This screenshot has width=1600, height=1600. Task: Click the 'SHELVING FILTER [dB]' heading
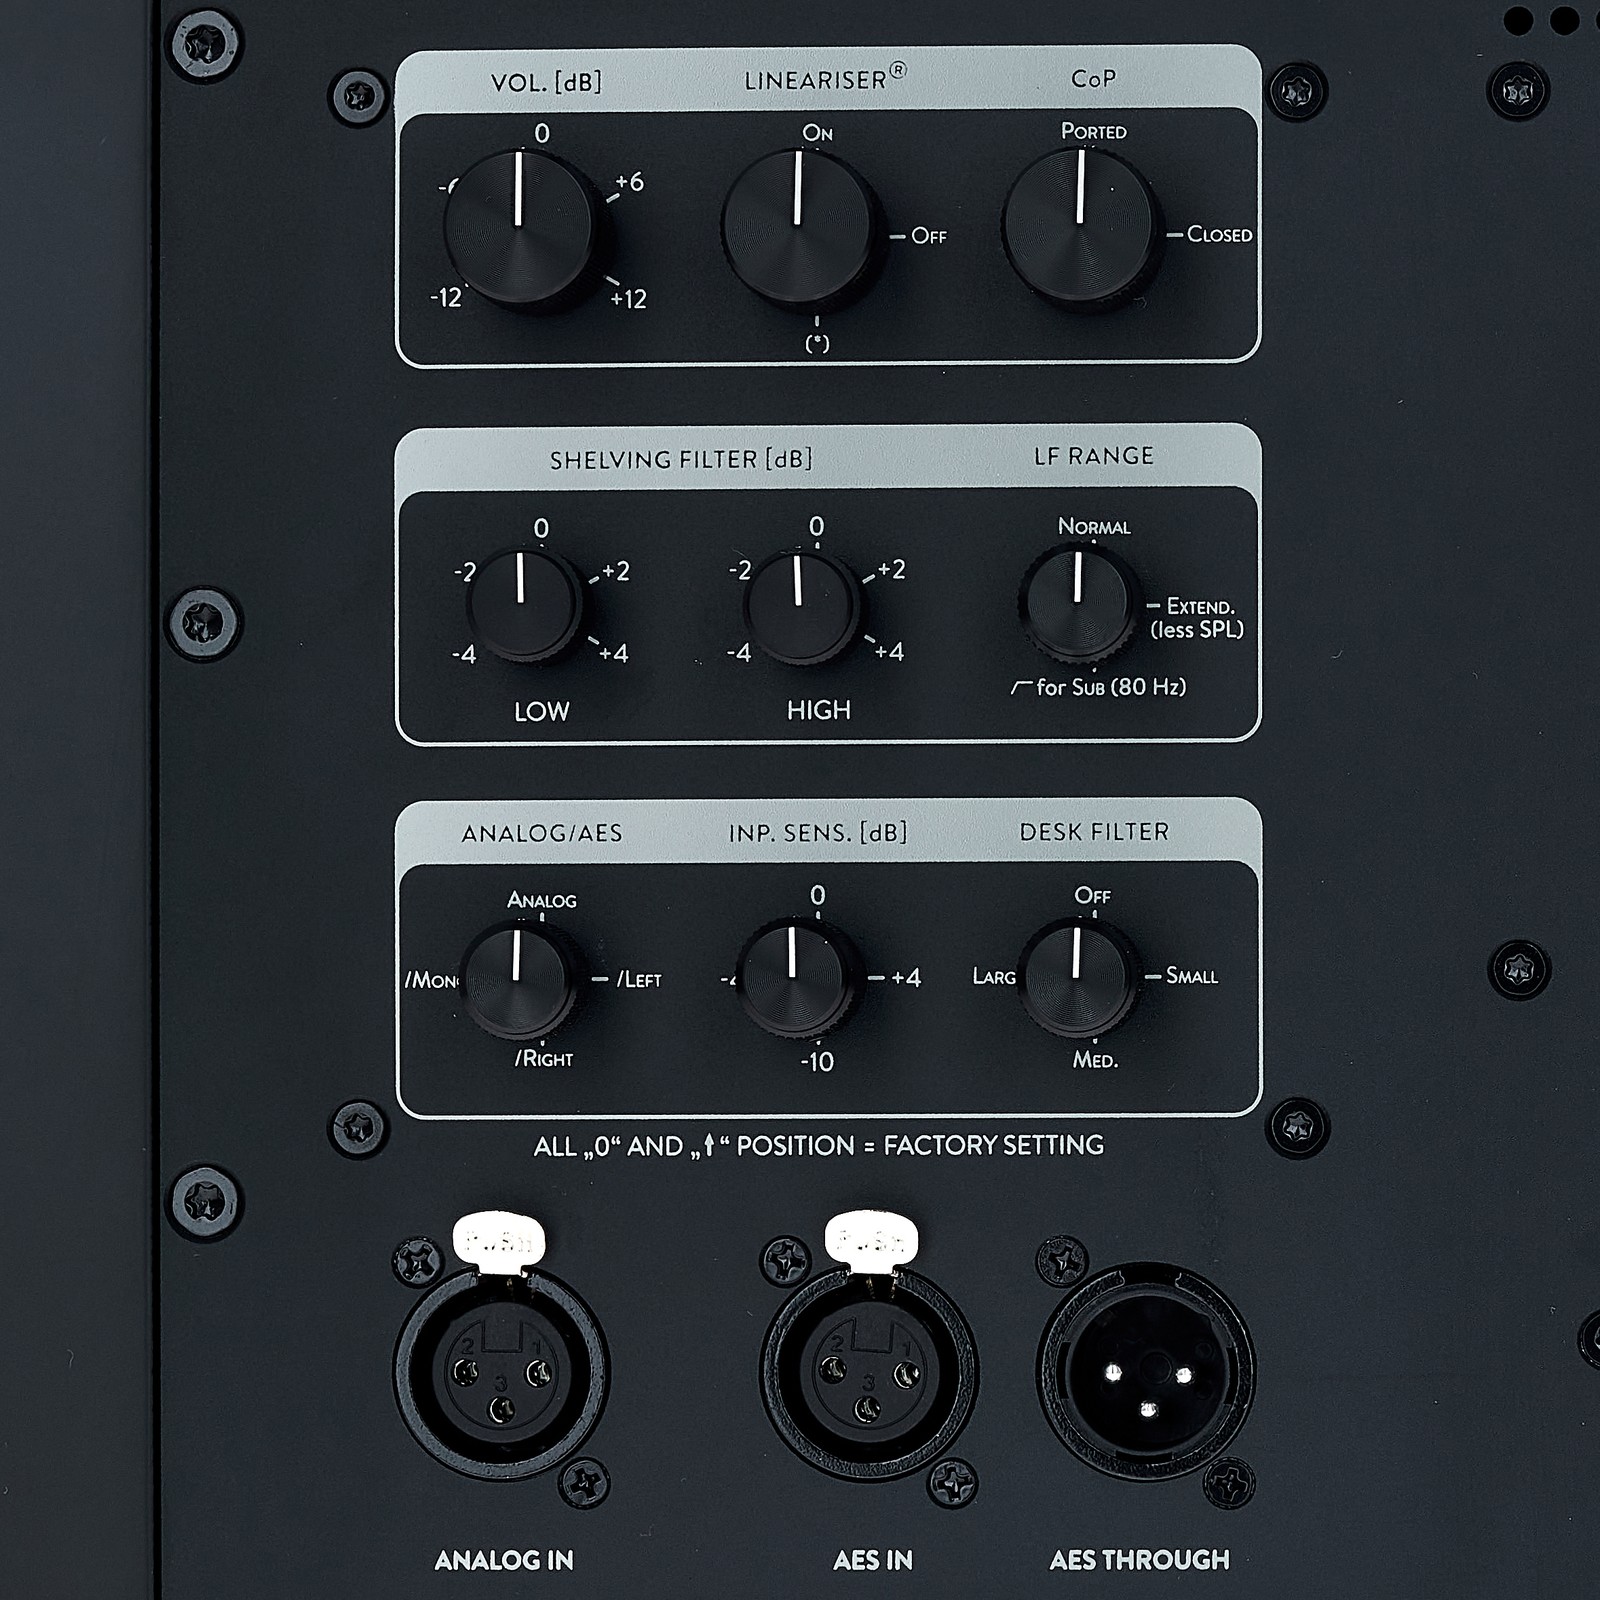tap(681, 459)
